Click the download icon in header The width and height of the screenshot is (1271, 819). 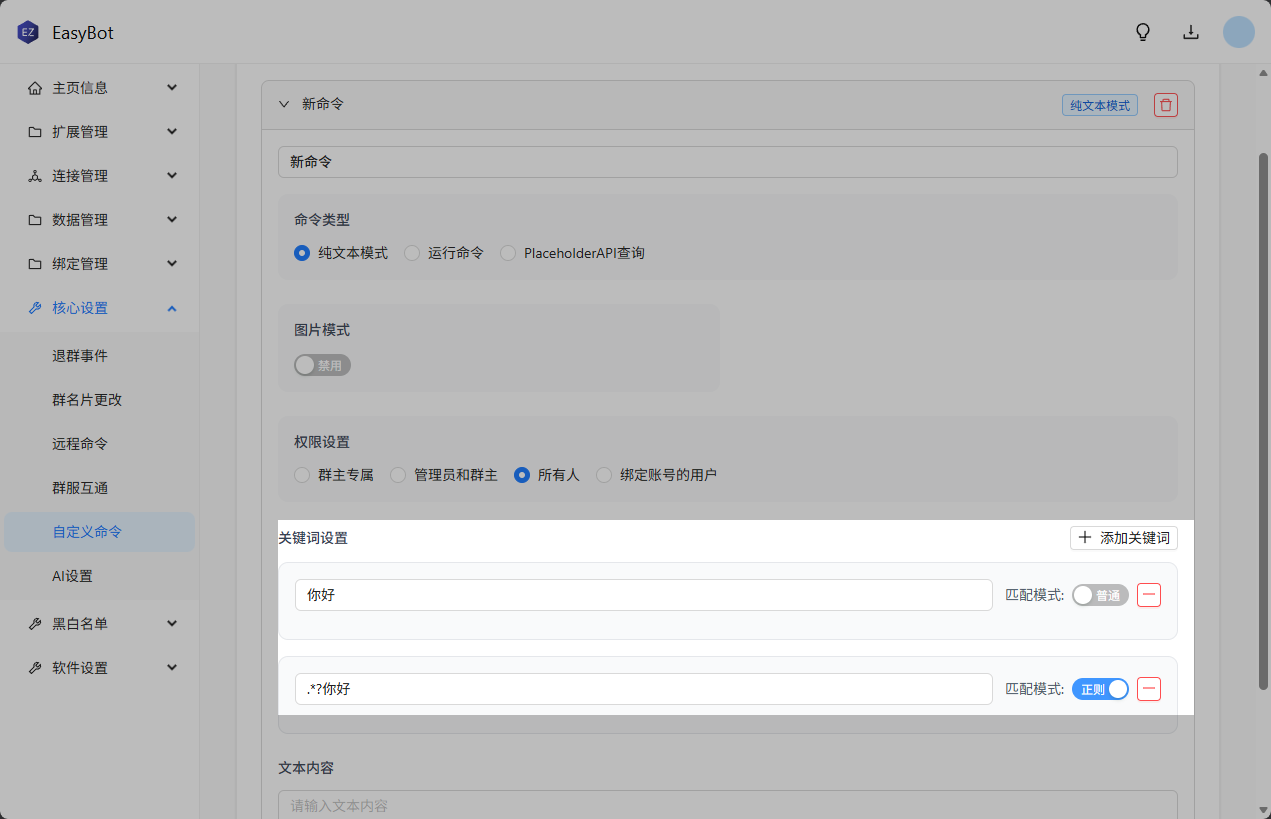pos(1191,32)
